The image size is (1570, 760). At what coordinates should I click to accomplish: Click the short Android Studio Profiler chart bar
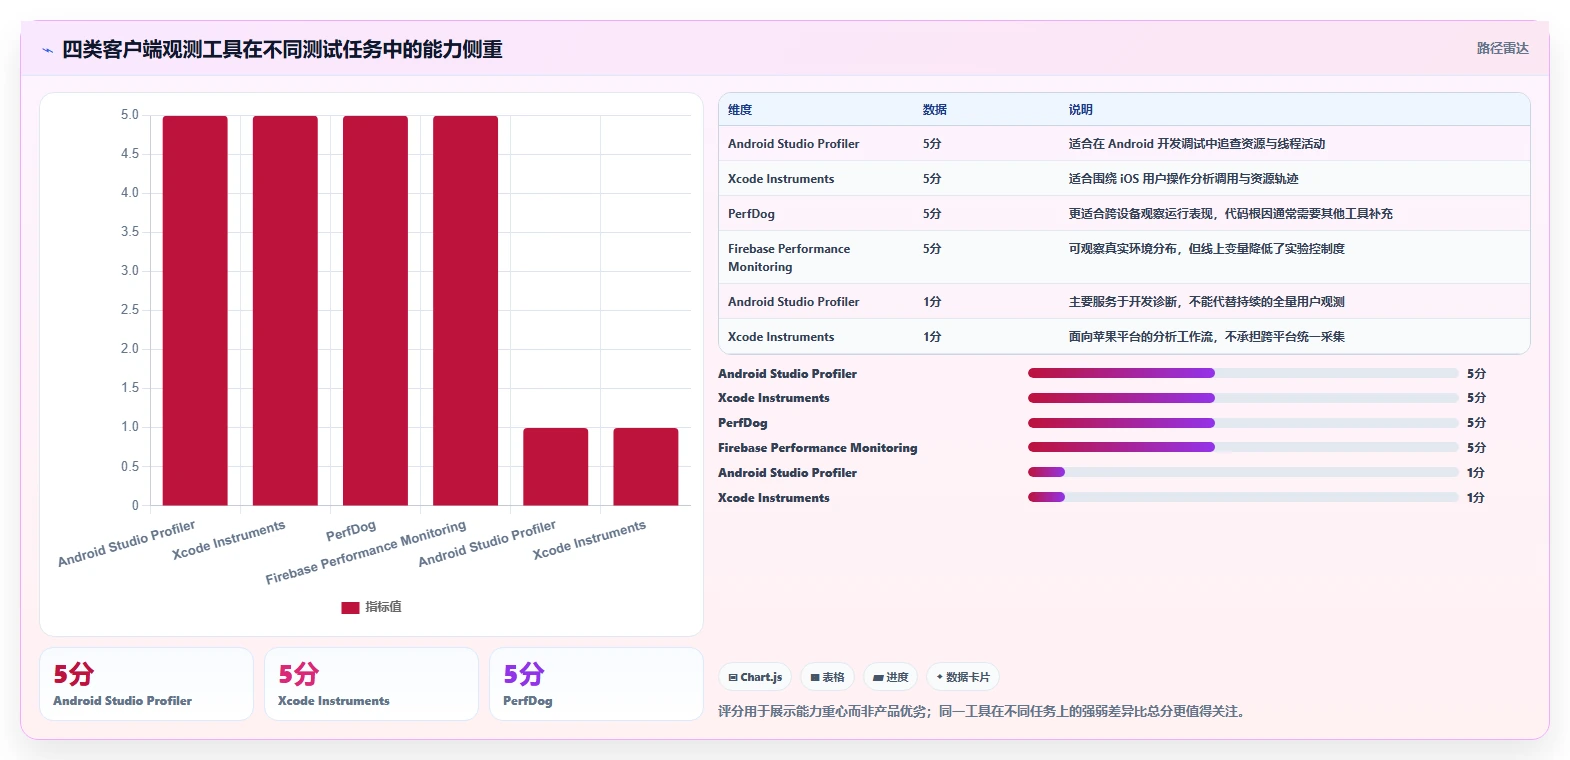[x=555, y=466]
